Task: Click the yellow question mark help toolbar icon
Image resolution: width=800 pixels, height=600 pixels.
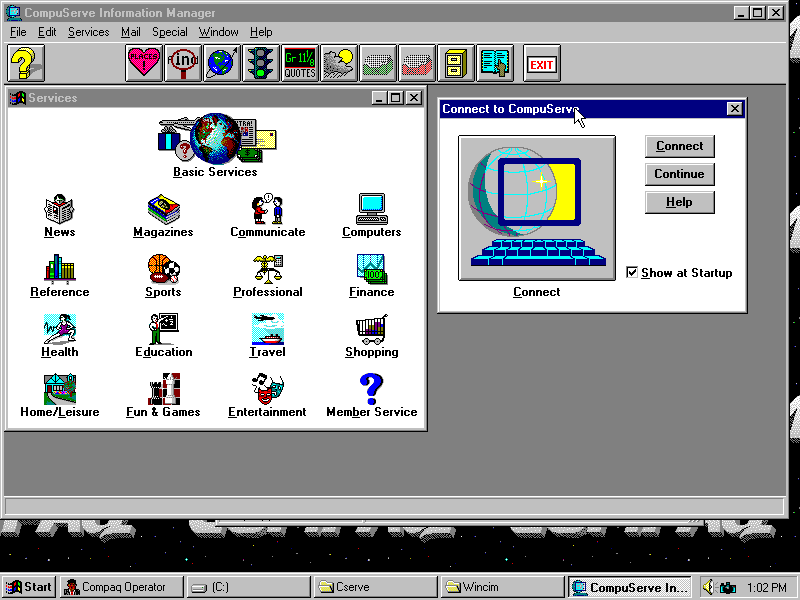Action: click(26, 63)
